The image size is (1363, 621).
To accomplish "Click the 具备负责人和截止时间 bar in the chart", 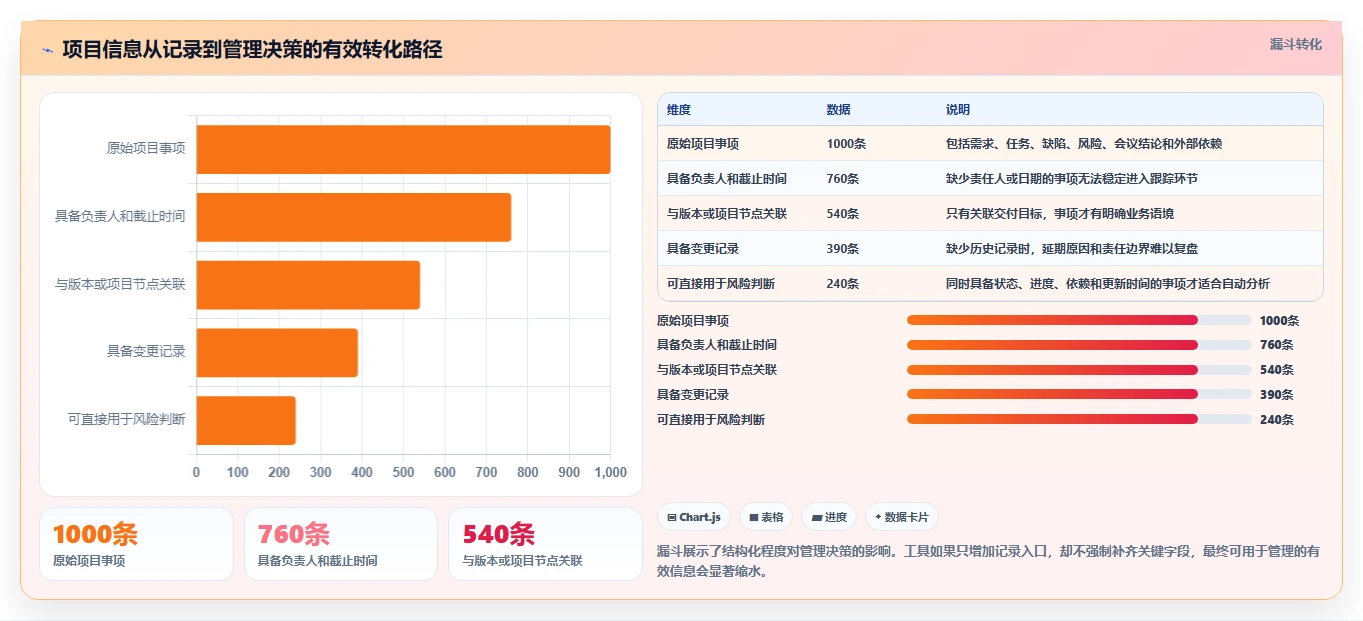I will click(x=354, y=217).
